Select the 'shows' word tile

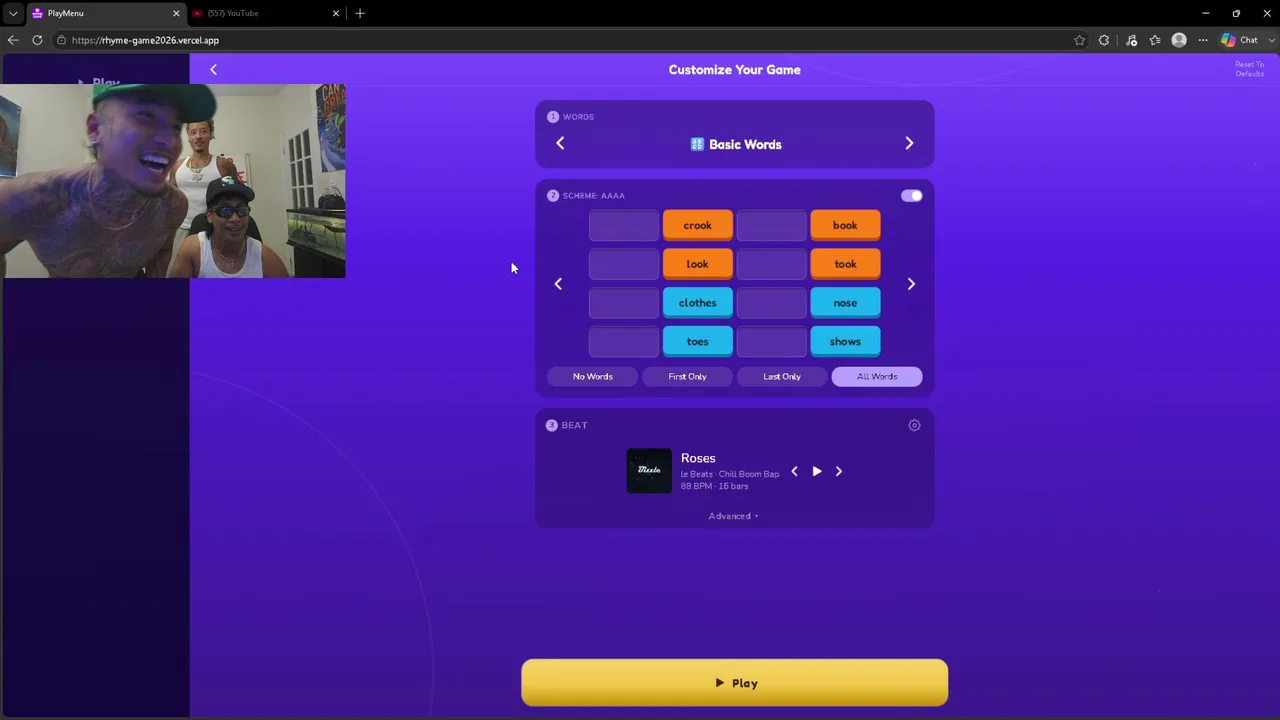(x=845, y=342)
